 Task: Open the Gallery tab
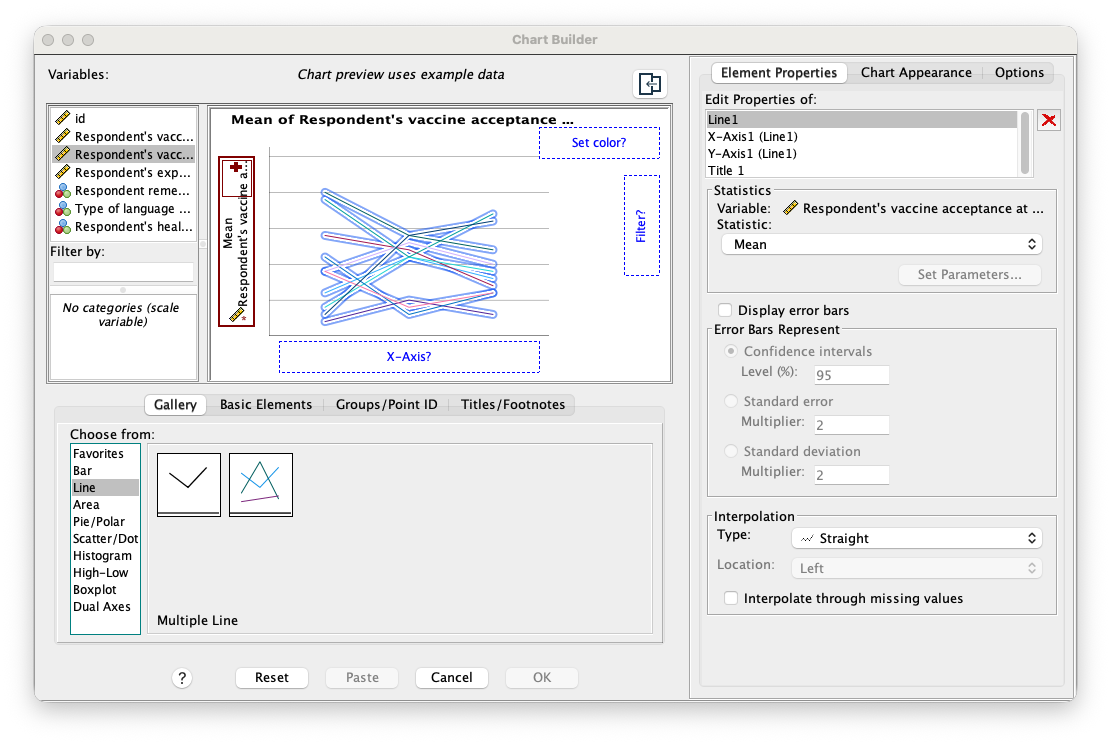pos(175,405)
